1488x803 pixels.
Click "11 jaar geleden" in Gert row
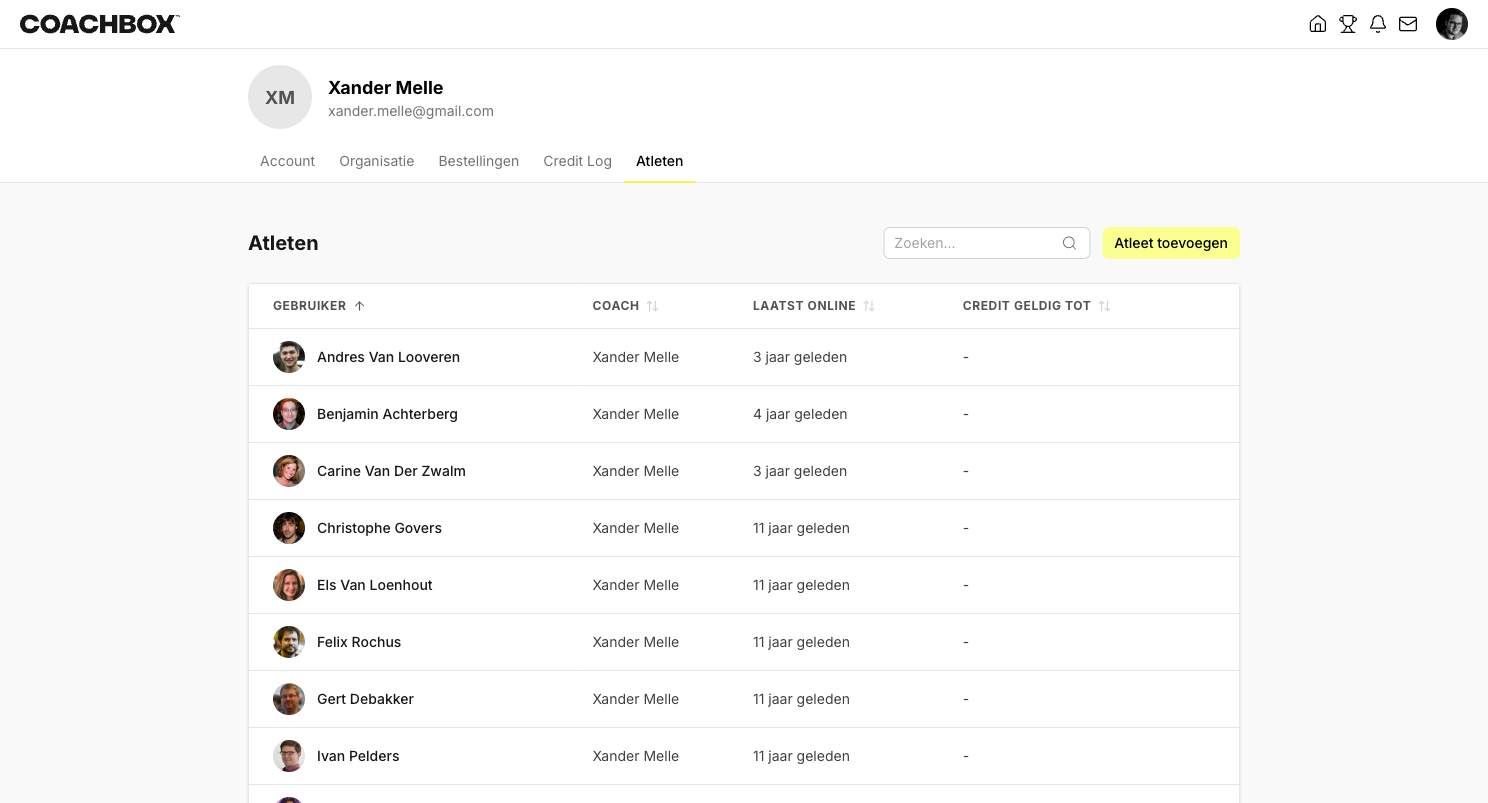pos(802,699)
